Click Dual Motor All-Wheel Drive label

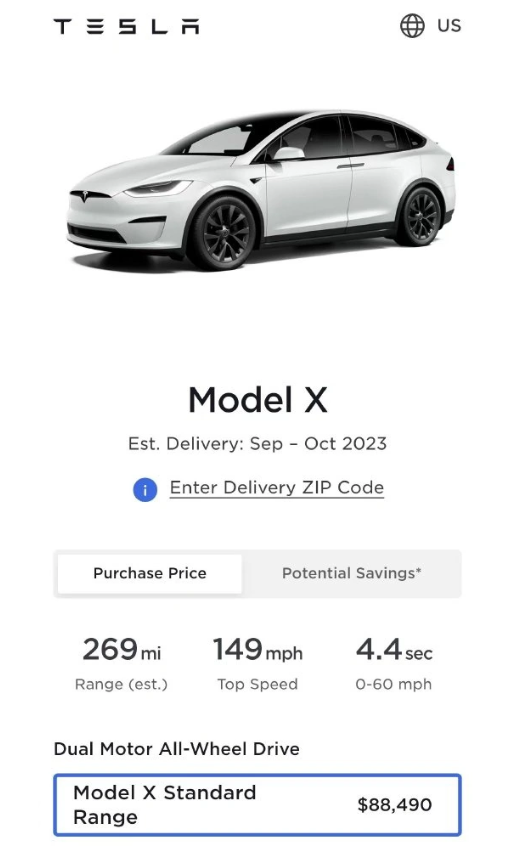[x=177, y=749]
